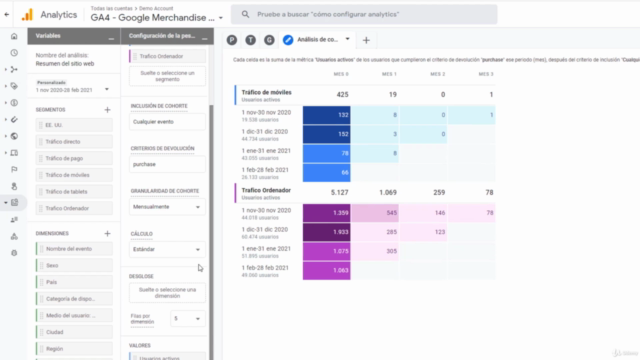Screen dimensions: 640x360
Task: Select Tráfico Ordenador in the segments list
Action: click(74, 208)
